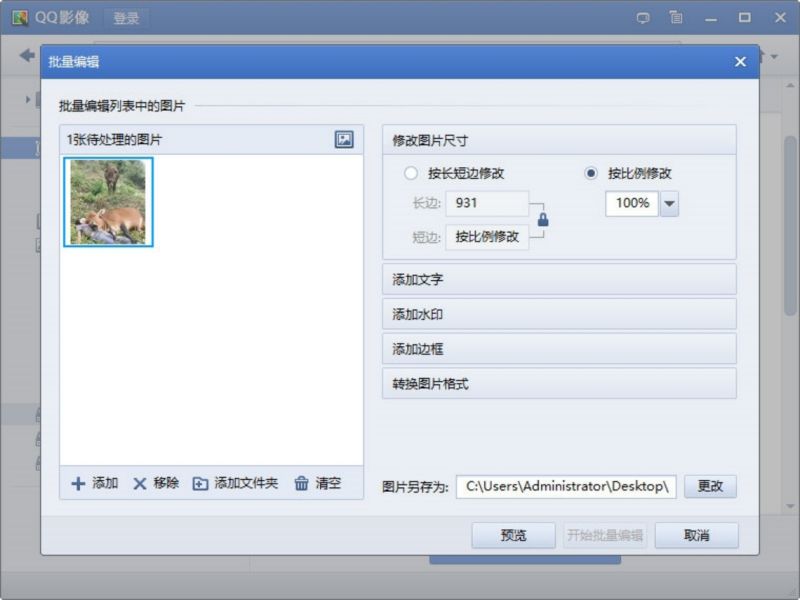800x600 pixels.
Task: Click 添加 to add images
Action: click(95, 483)
